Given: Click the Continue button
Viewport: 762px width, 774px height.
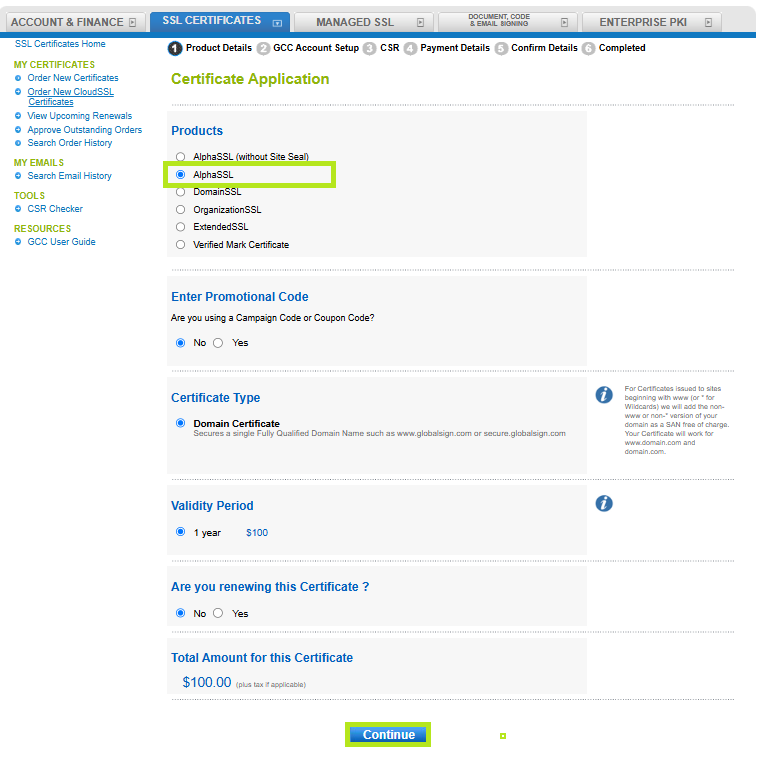Looking at the screenshot, I should pos(388,735).
